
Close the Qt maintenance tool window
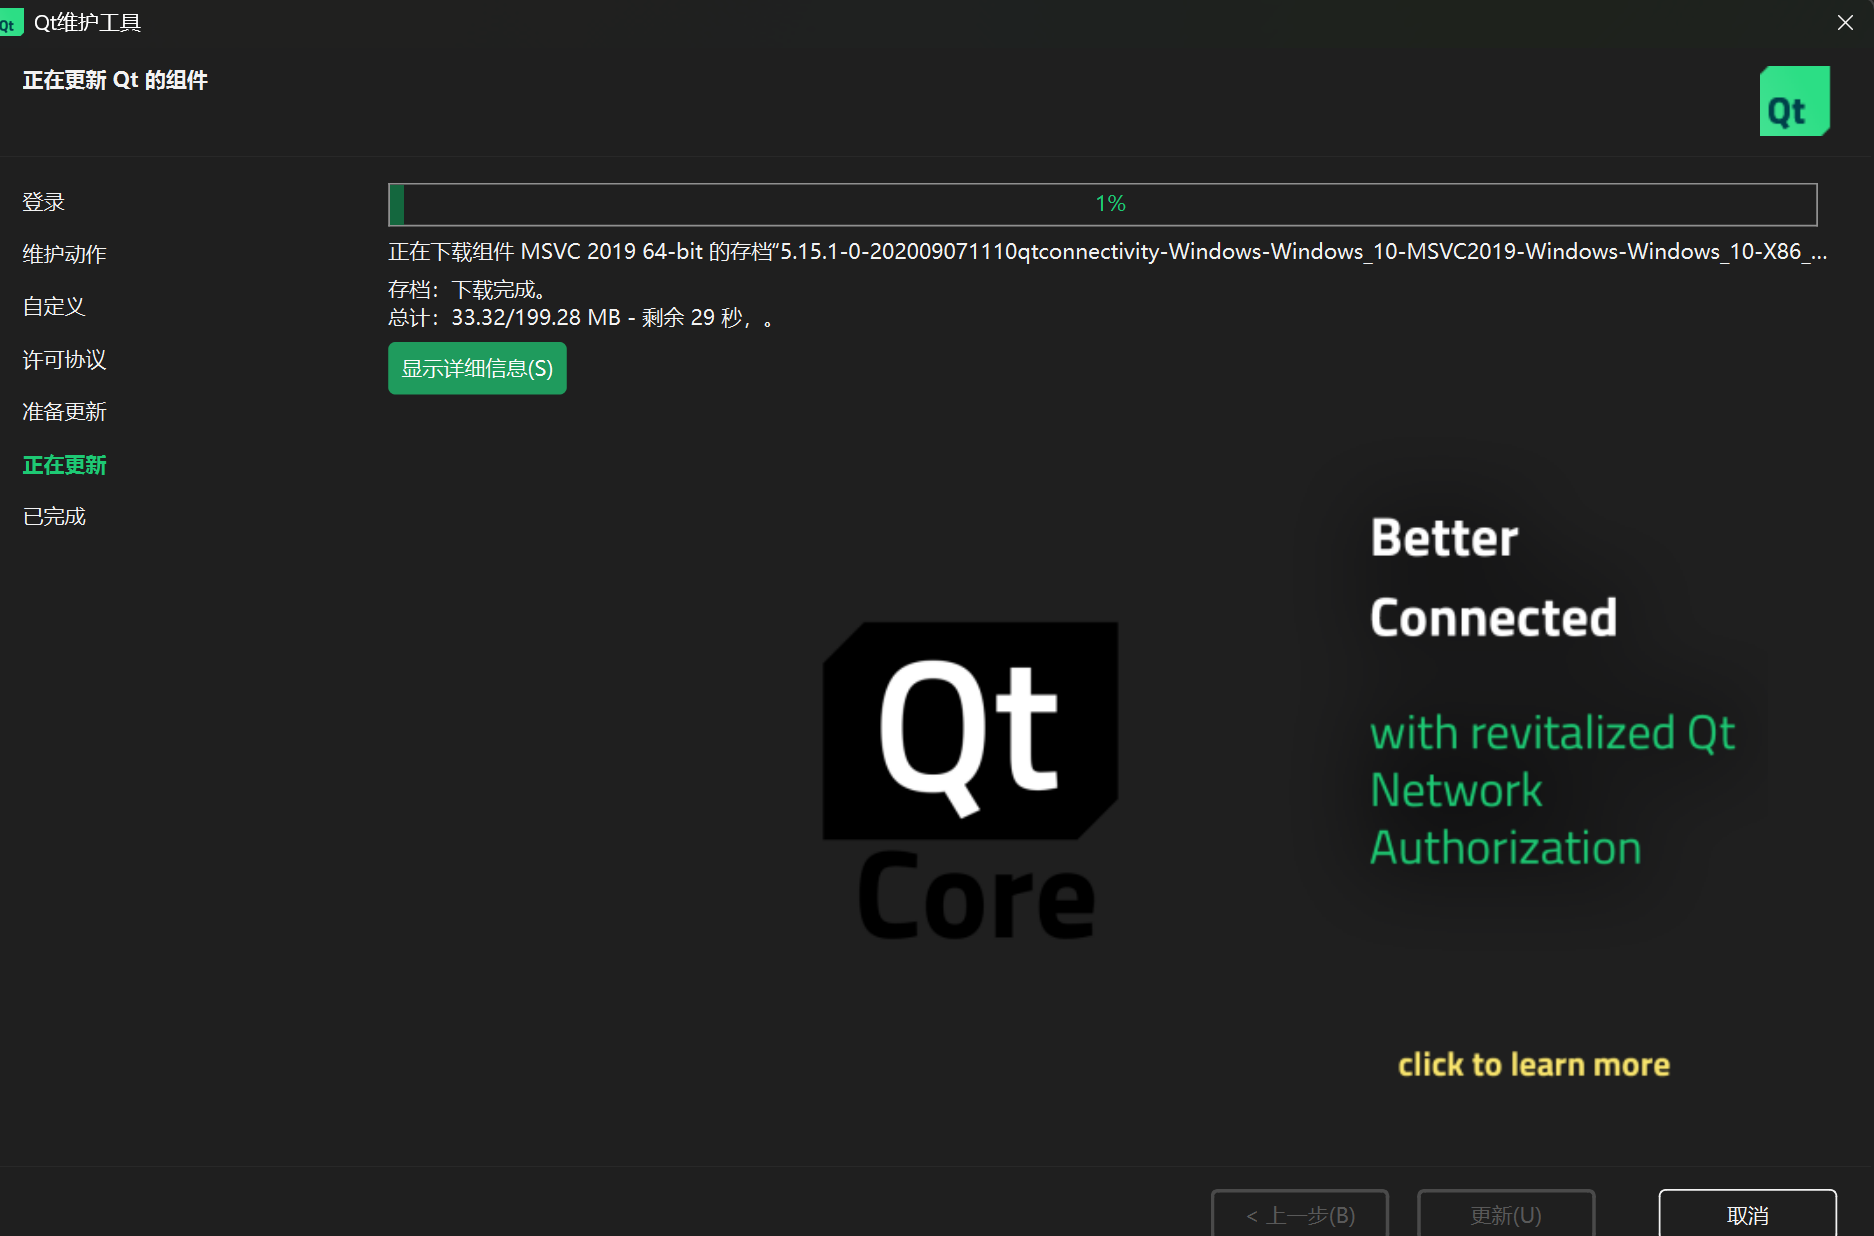click(1845, 22)
